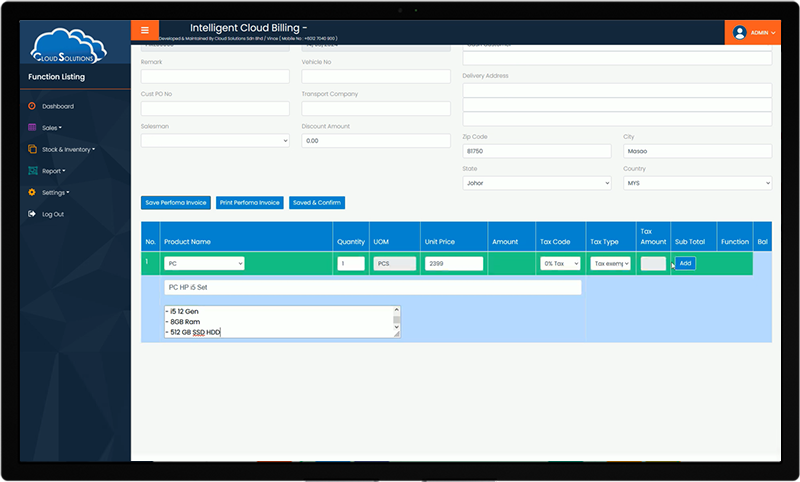Click the Report sidebar icon
Screen dimensions: 800x482
coord(33,171)
